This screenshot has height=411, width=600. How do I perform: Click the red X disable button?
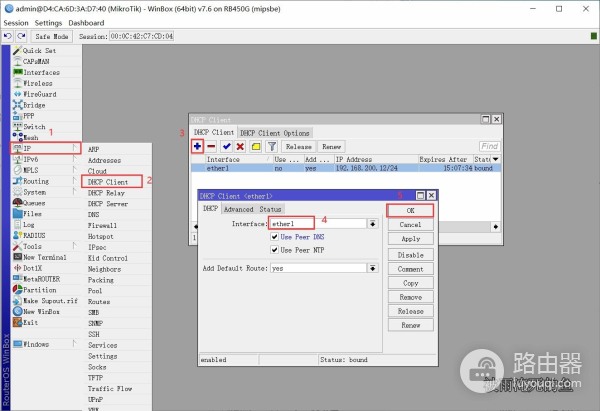240,146
